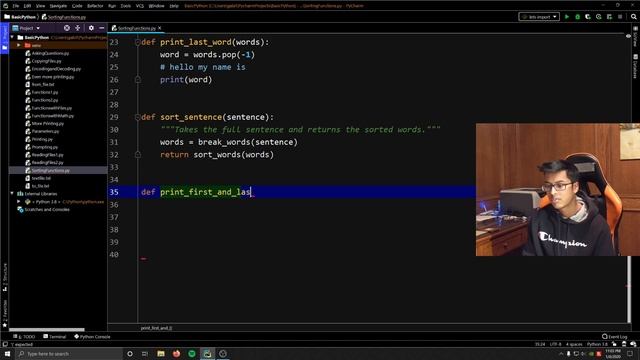
Task: Open the Python Console tab
Action: coord(92,337)
